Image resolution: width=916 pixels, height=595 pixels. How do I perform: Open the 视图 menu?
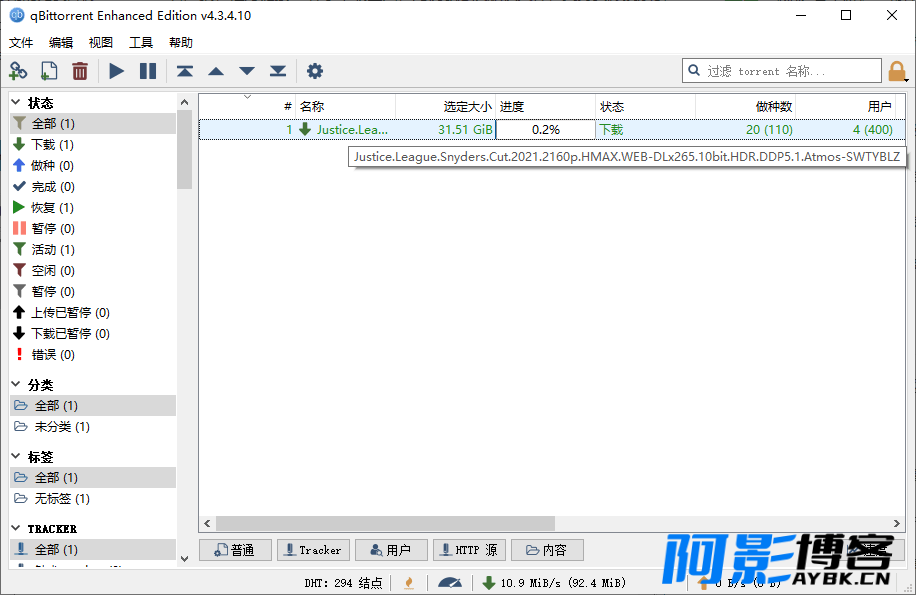click(x=100, y=43)
